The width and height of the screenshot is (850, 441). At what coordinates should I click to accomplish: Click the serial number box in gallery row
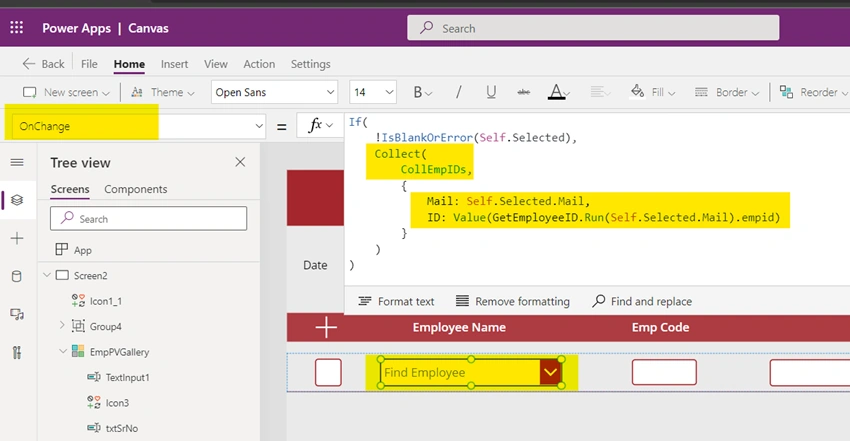(x=328, y=372)
